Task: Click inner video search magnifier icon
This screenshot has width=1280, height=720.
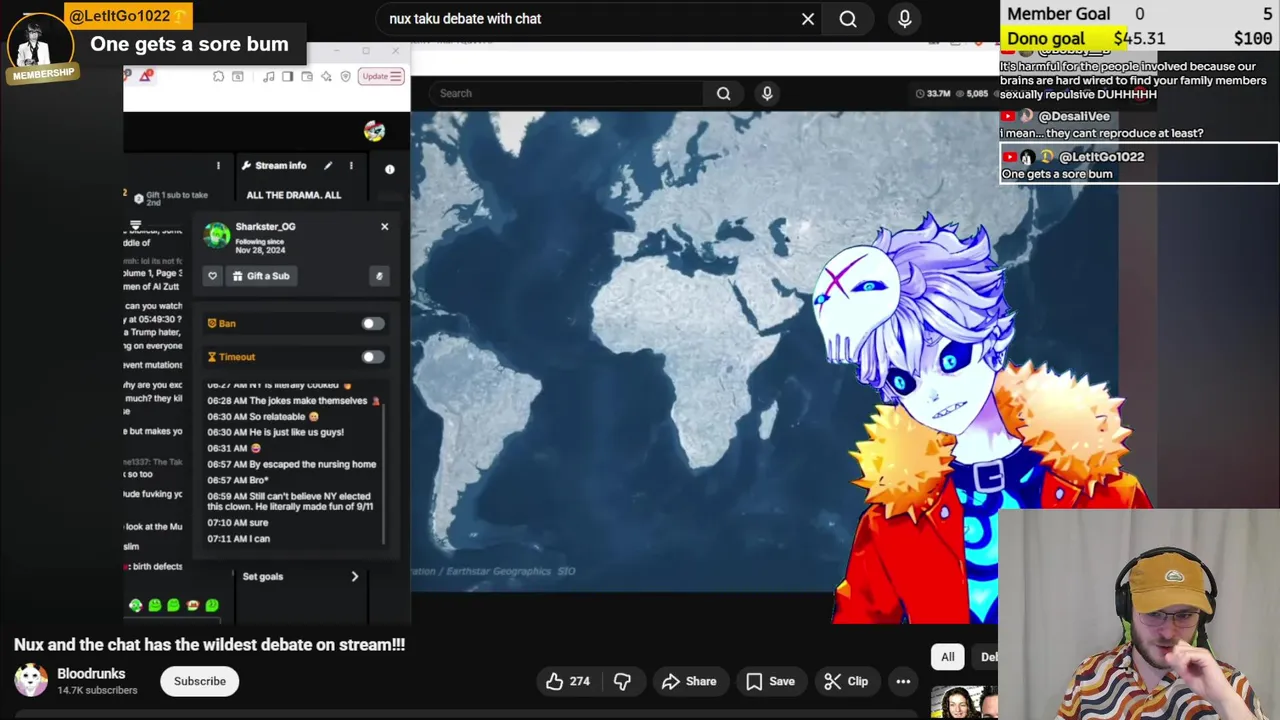Action: [x=723, y=93]
